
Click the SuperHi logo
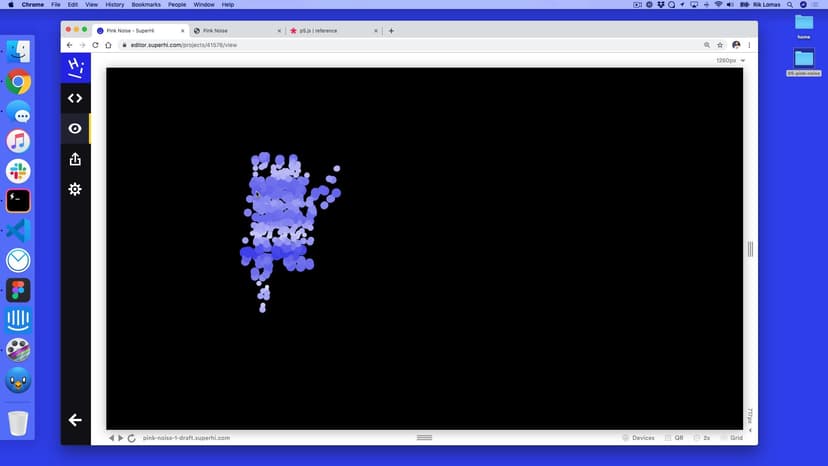(75, 67)
